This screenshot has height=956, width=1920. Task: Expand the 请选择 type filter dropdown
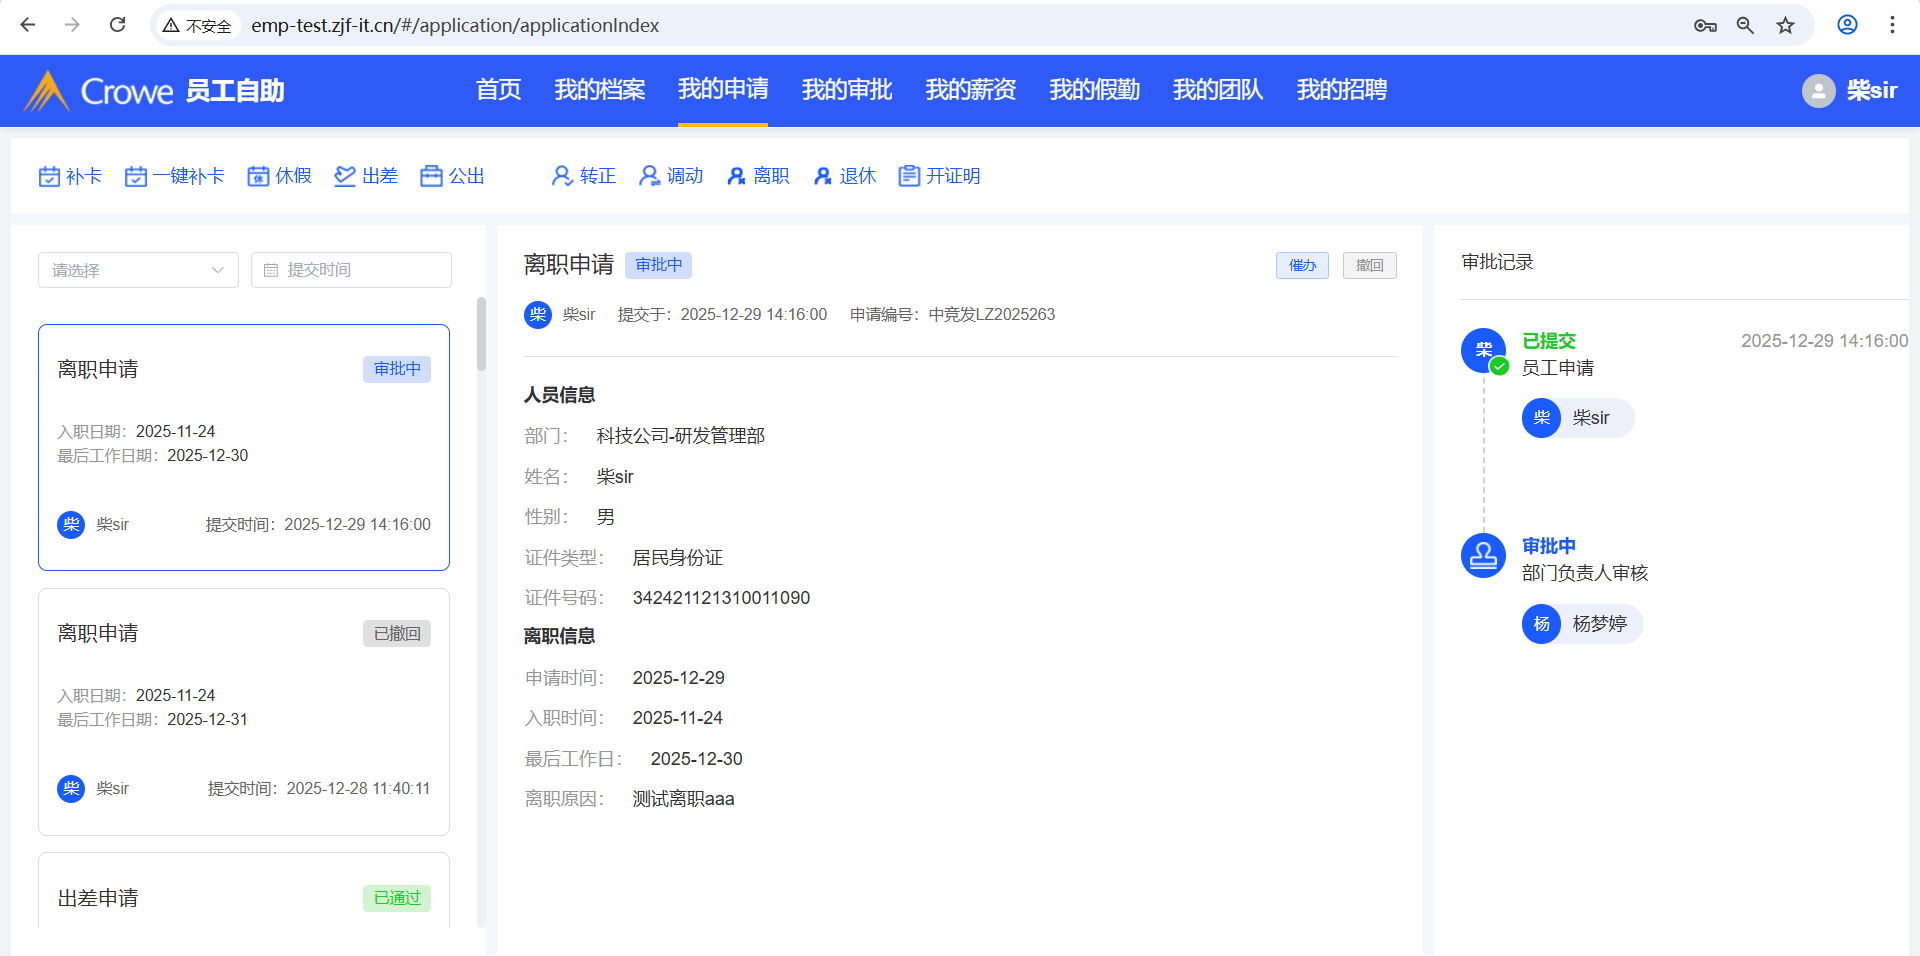point(138,270)
